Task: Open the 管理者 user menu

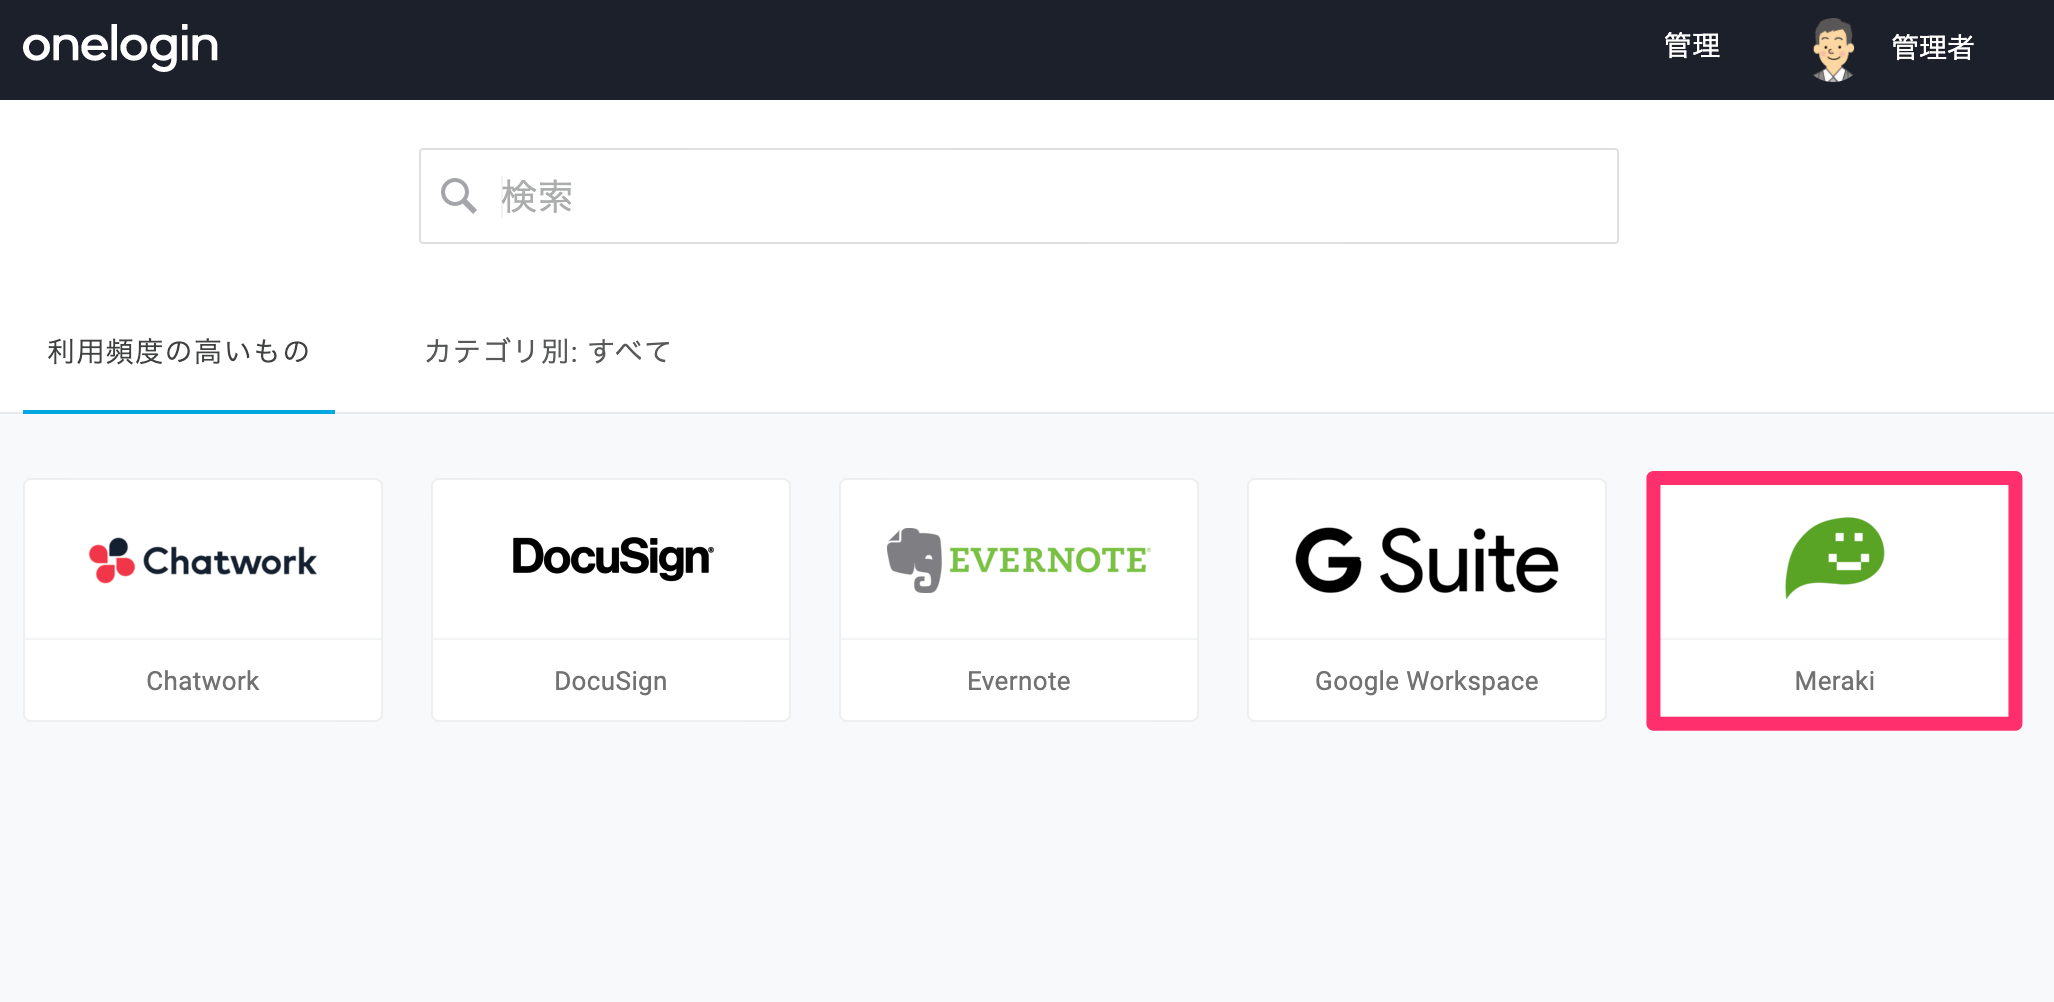Action: pyautogui.click(x=1932, y=47)
